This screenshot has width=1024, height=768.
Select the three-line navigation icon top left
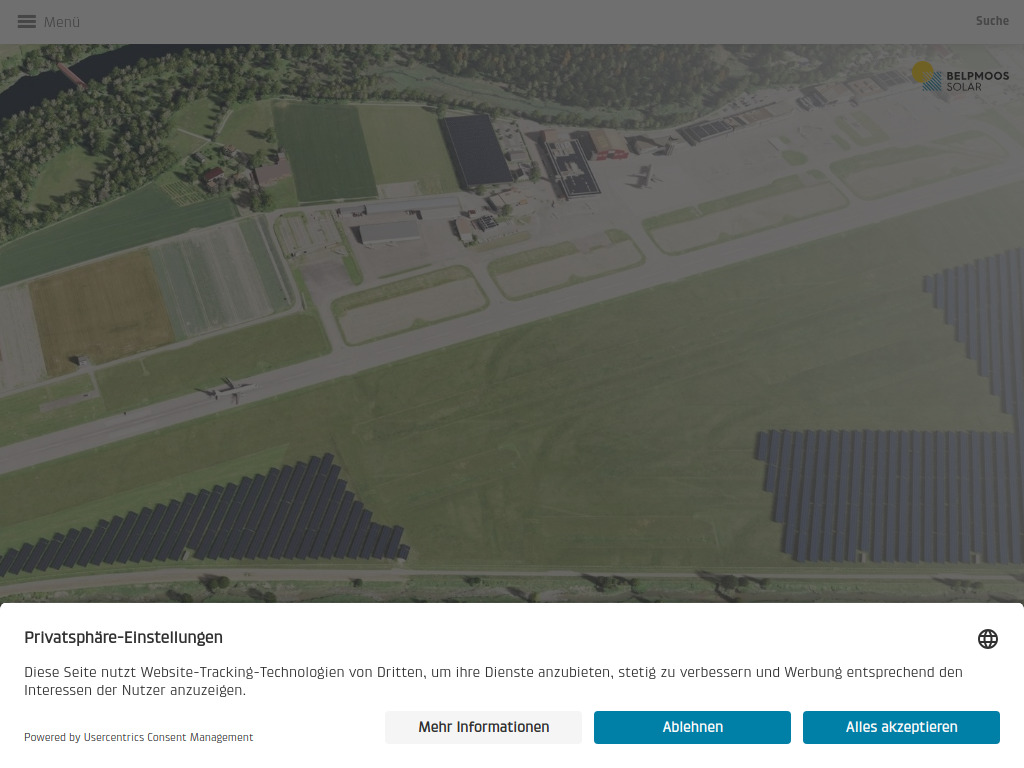pos(25,21)
